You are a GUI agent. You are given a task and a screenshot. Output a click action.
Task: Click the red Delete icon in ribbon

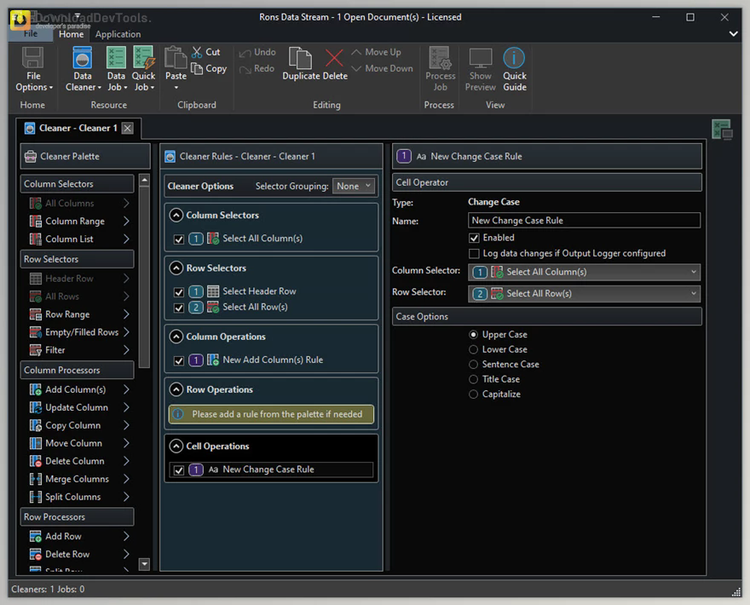tap(335, 60)
